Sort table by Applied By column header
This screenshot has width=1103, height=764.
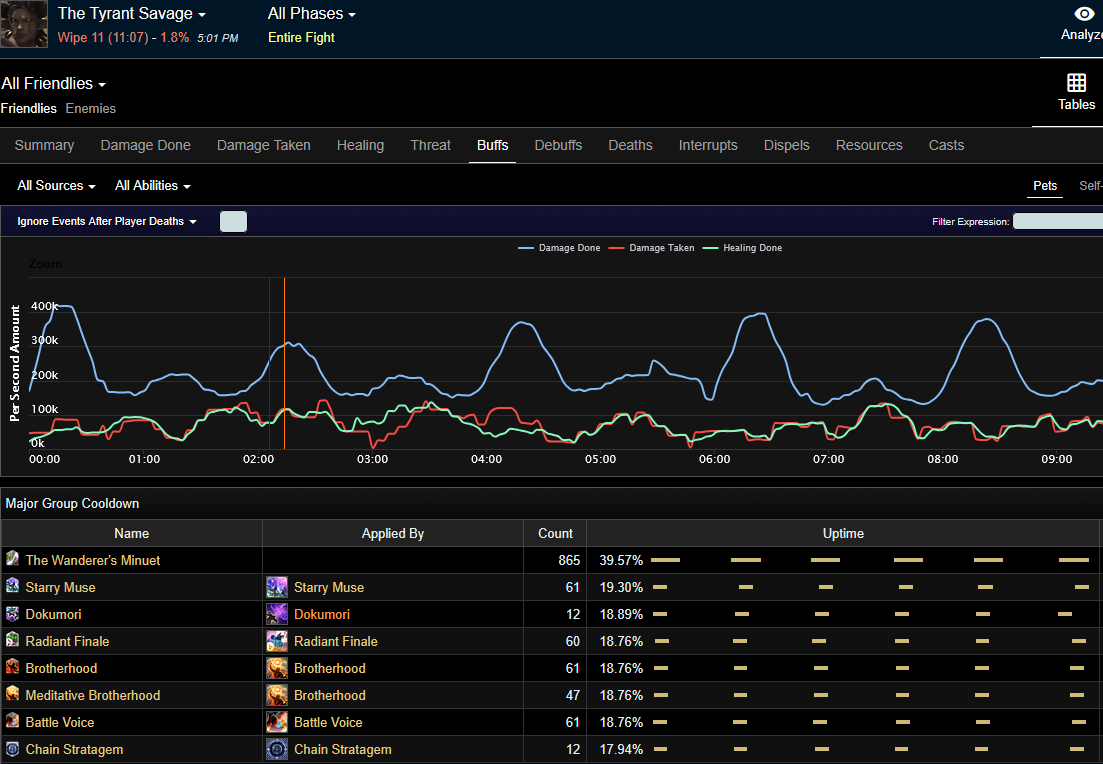(x=393, y=533)
